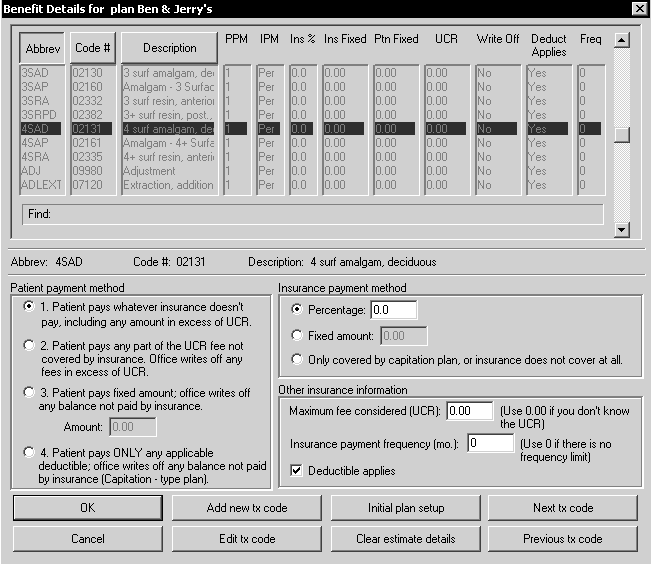Select Only covered by capitation plan option

297,359
